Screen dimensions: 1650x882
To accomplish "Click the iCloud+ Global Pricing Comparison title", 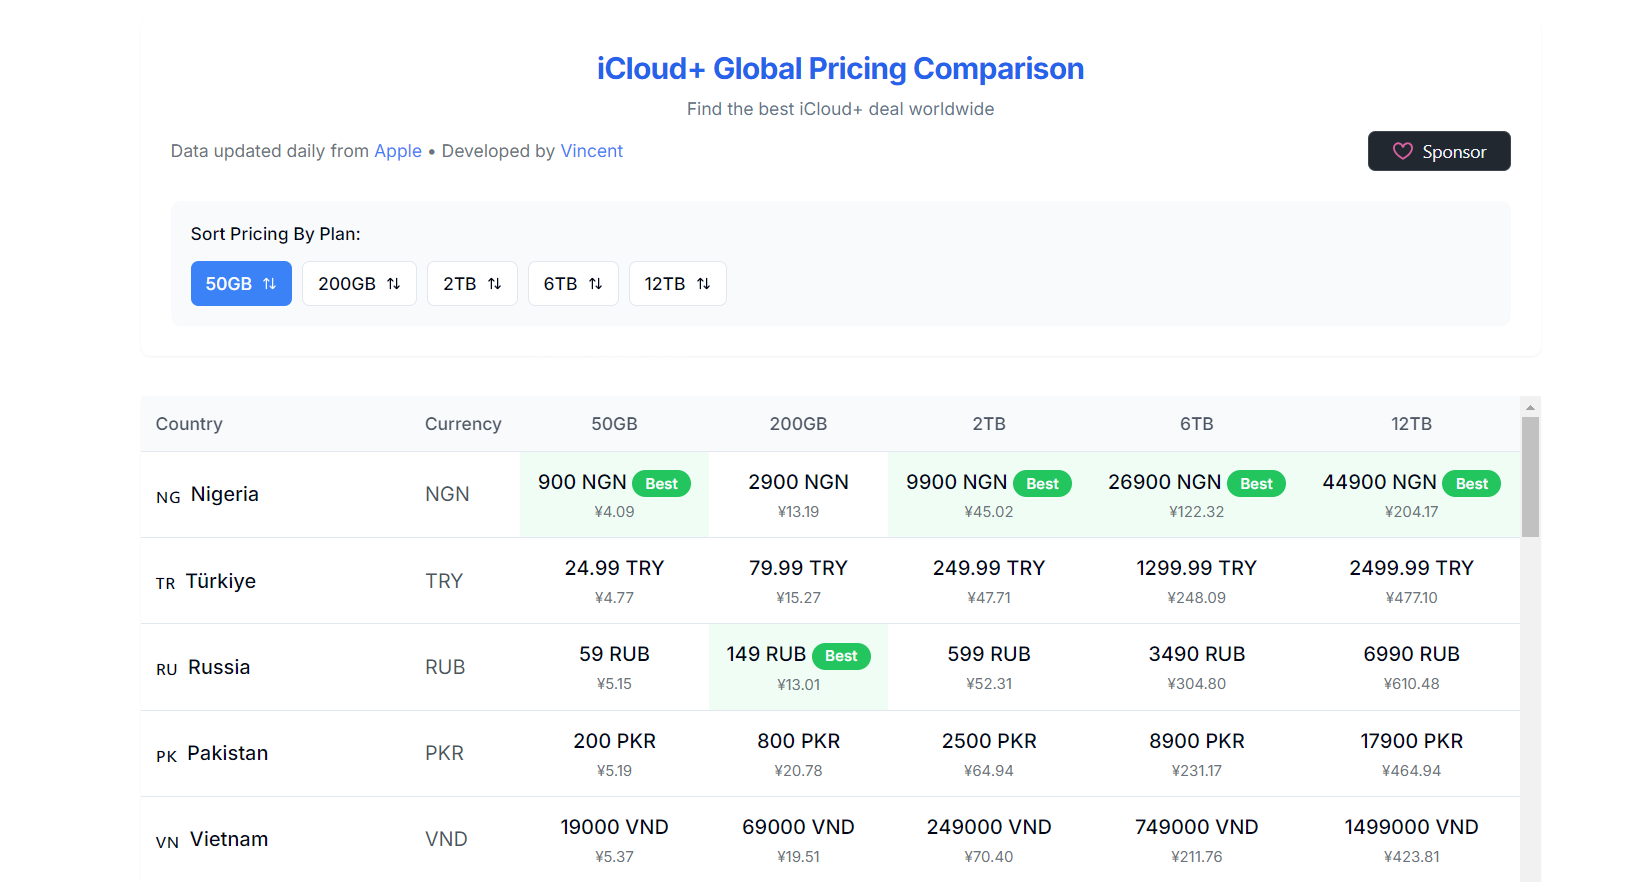I will (840, 69).
